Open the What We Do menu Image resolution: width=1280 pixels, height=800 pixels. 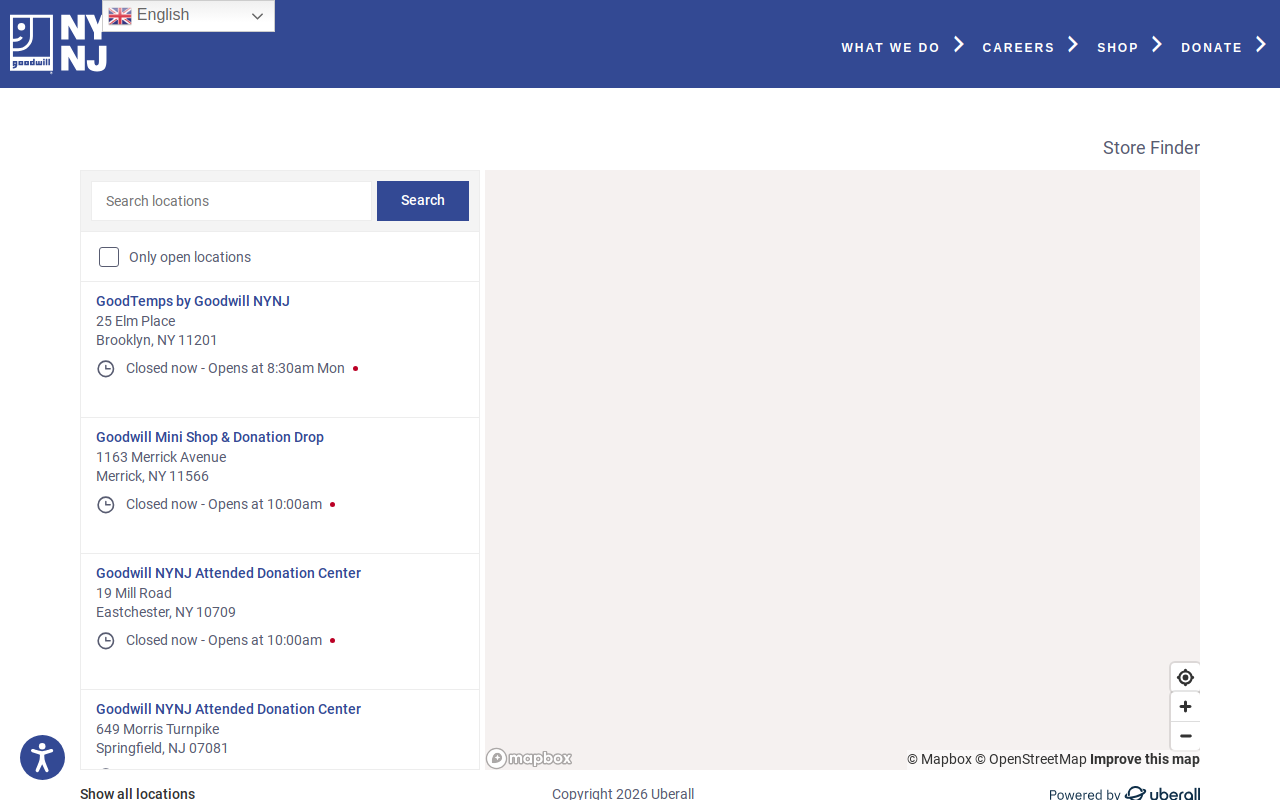[x=890, y=47]
